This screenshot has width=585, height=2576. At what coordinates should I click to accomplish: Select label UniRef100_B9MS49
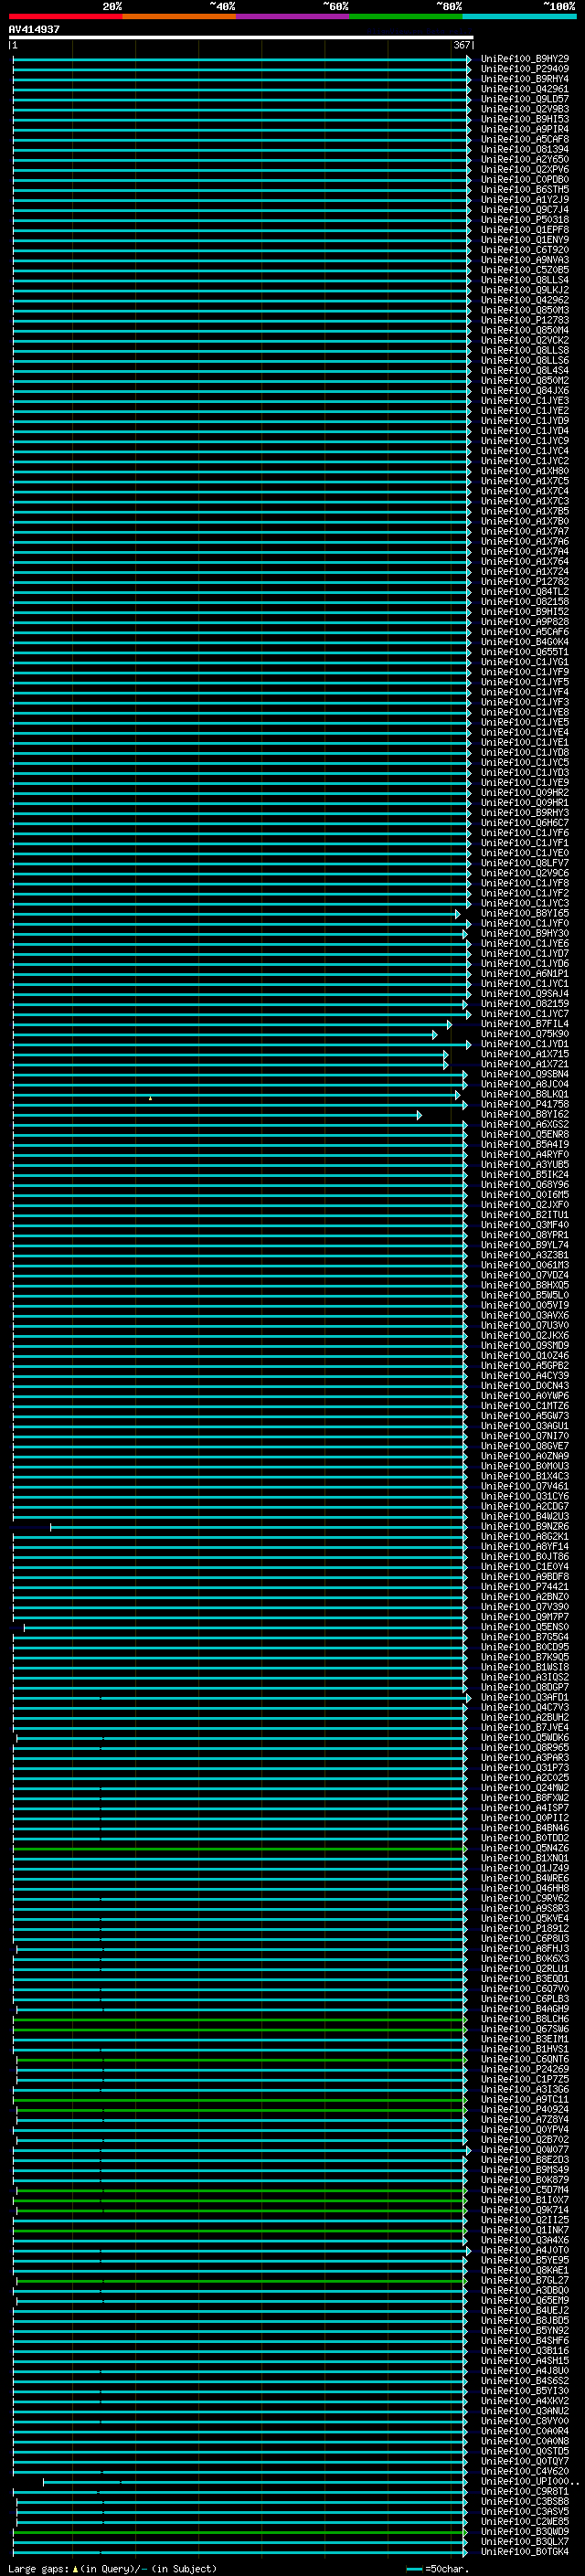[525, 2169]
